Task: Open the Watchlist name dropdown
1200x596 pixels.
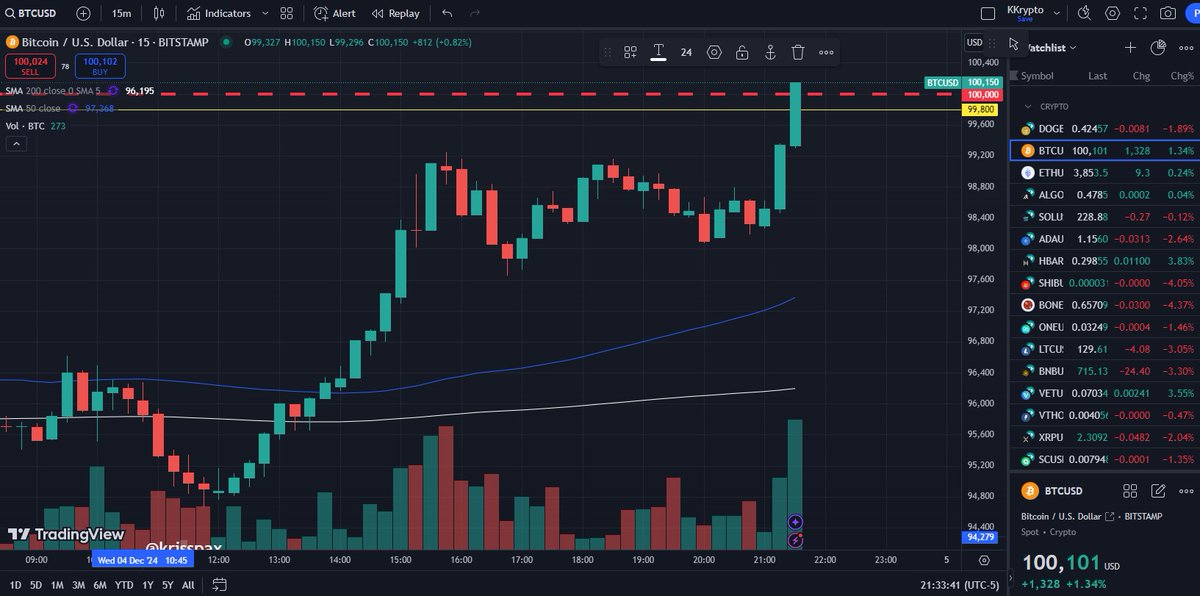Action: click(x=1051, y=47)
